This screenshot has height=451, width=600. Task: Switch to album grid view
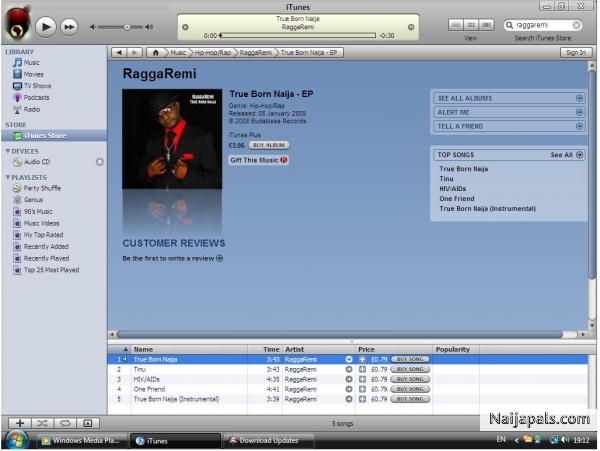click(x=471, y=25)
